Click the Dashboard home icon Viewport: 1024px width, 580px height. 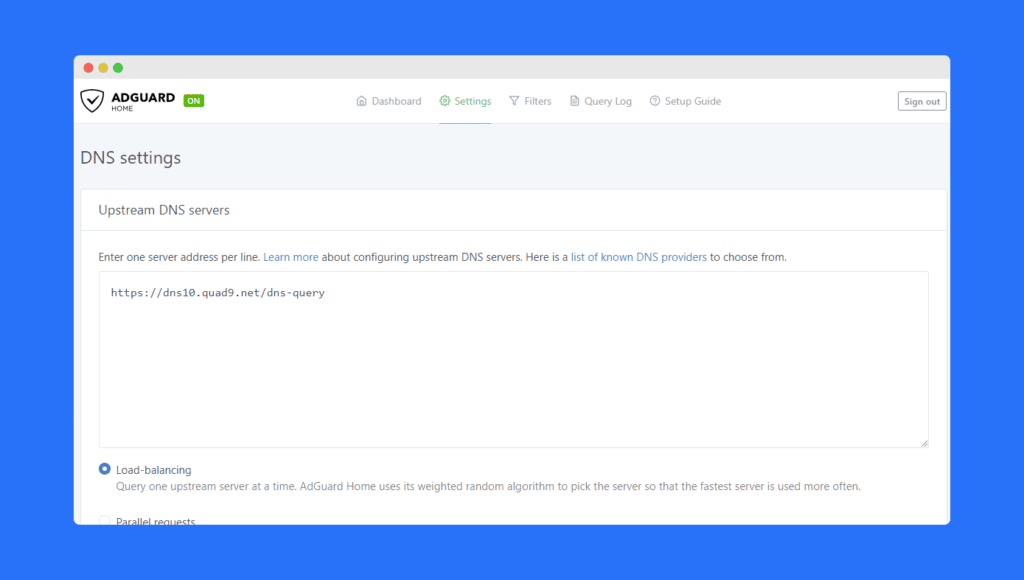click(362, 101)
